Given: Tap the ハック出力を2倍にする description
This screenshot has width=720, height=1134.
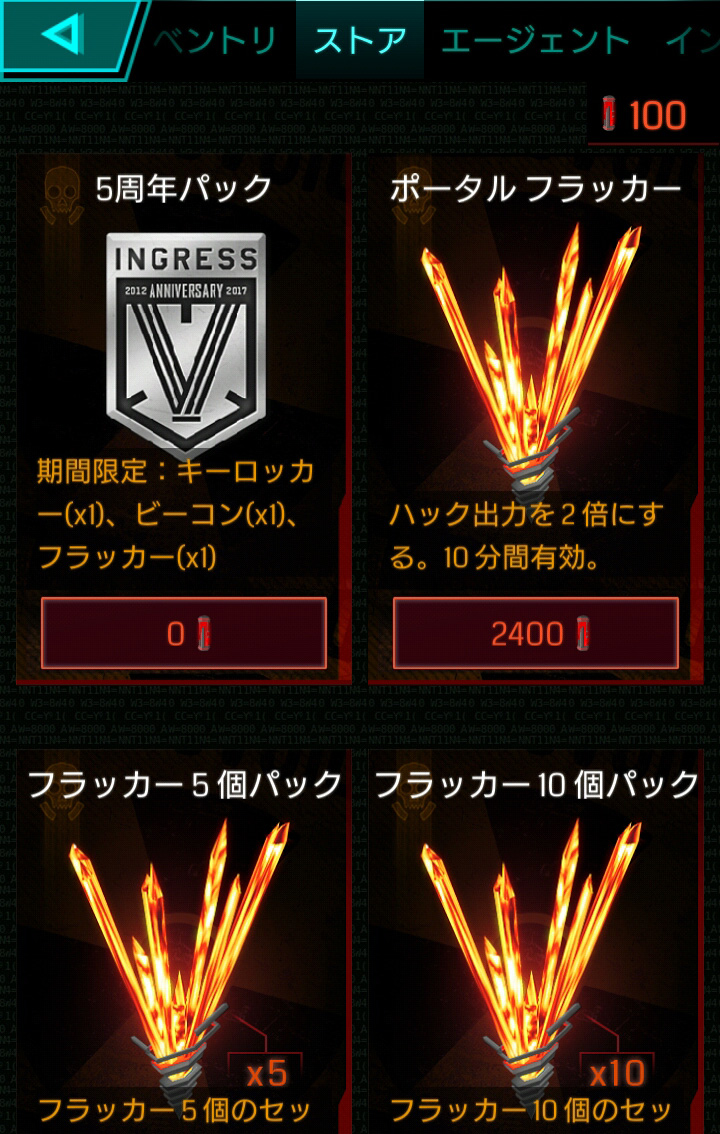Looking at the screenshot, I should pyautogui.click(x=527, y=537).
